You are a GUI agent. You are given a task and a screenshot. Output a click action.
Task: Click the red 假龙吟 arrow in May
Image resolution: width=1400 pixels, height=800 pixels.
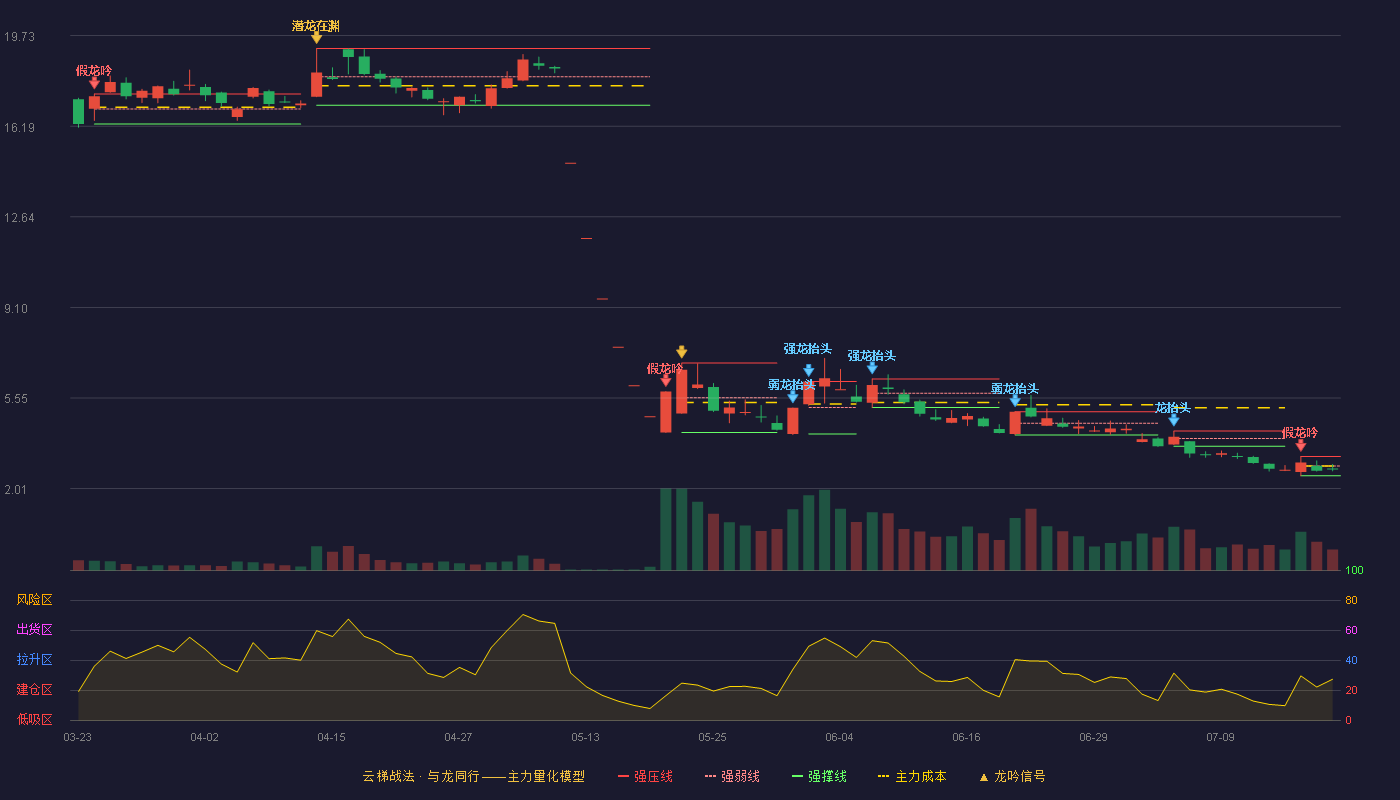coord(666,381)
